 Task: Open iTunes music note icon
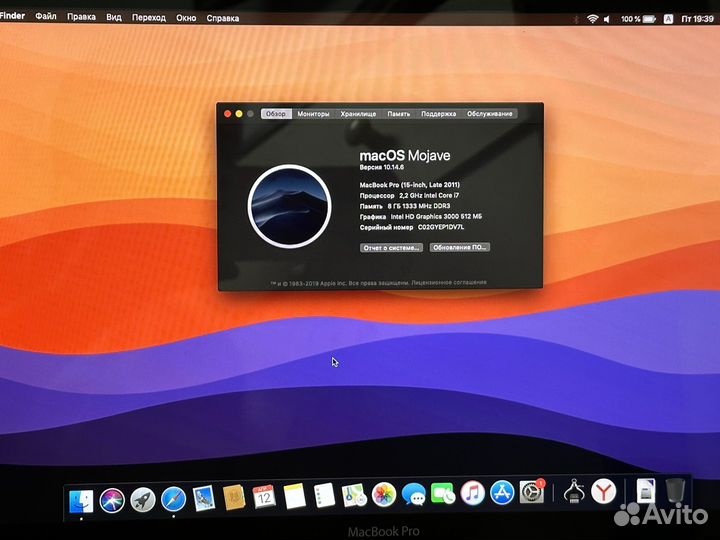pos(472,494)
